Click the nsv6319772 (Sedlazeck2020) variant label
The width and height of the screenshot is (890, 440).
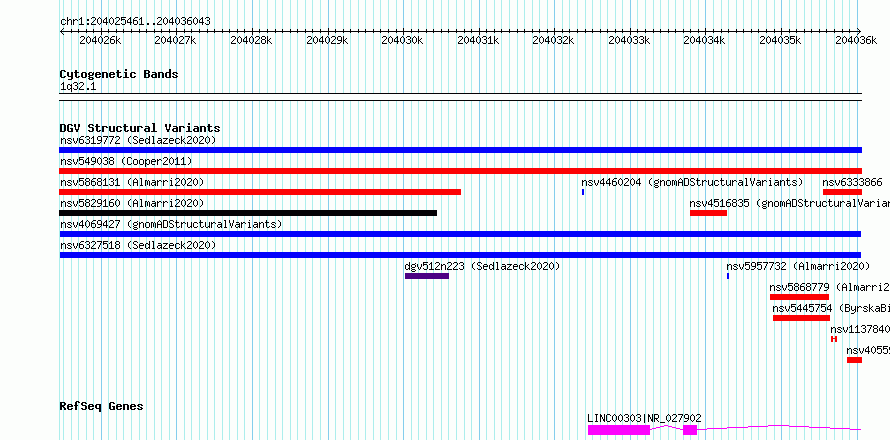click(138, 140)
